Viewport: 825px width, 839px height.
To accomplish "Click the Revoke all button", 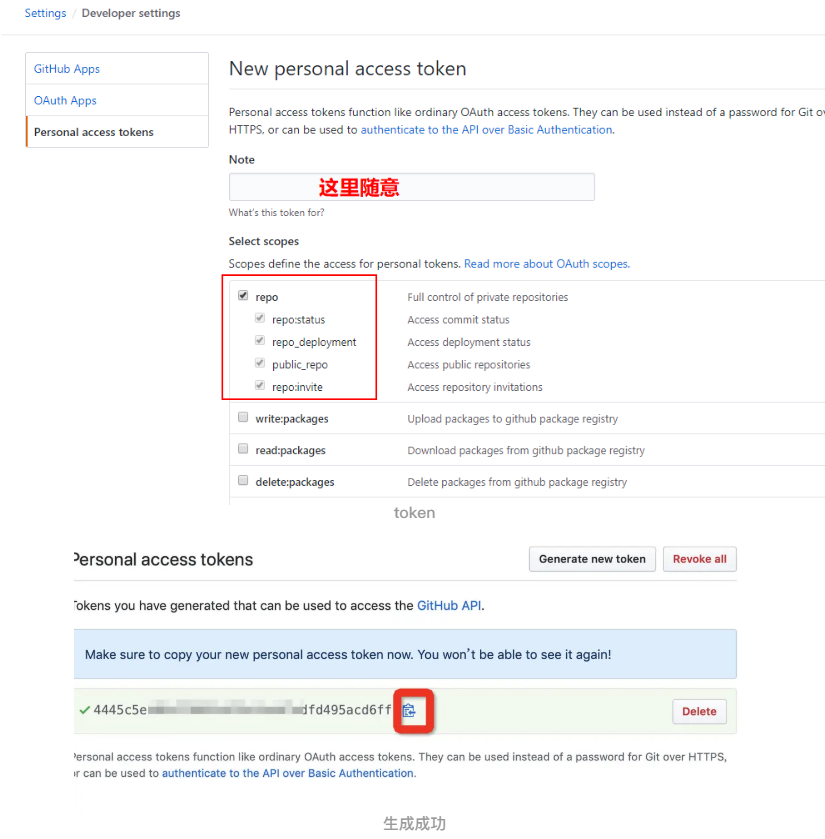I will [x=699, y=559].
